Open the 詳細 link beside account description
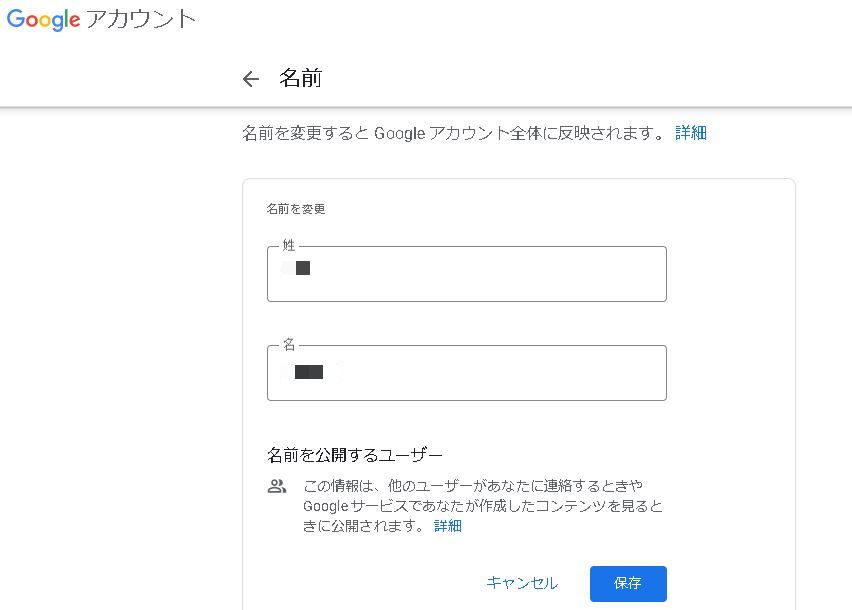The image size is (852, 610). click(x=691, y=133)
